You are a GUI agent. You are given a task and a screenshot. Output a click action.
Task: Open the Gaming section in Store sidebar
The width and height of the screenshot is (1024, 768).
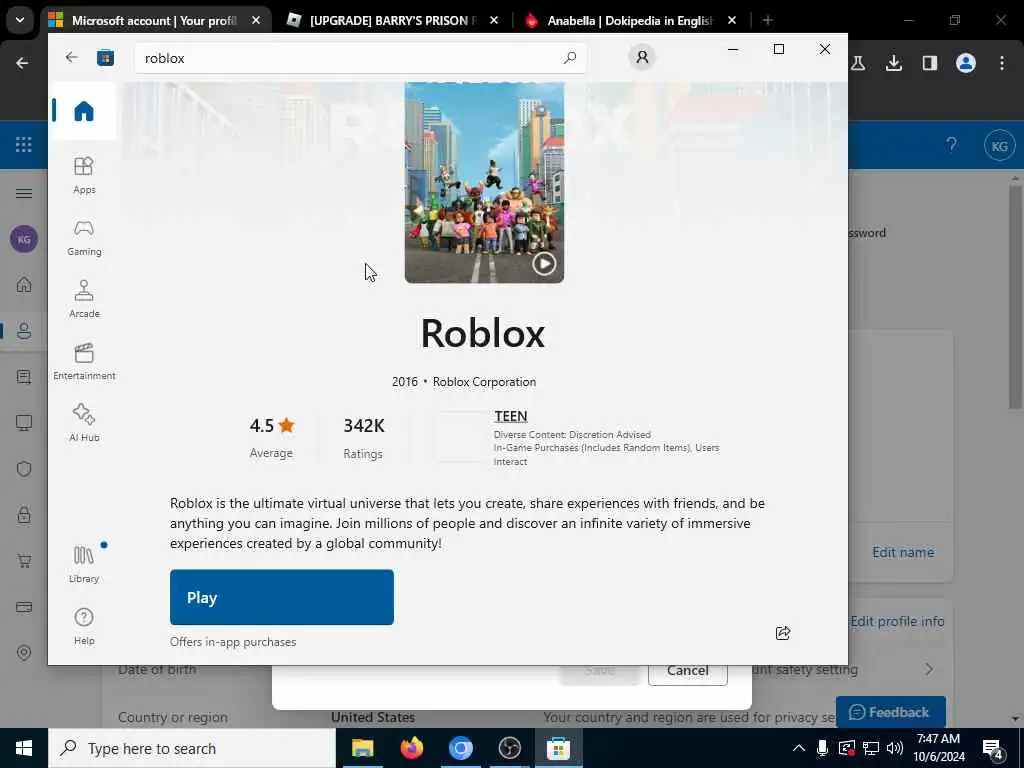pos(84,237)
